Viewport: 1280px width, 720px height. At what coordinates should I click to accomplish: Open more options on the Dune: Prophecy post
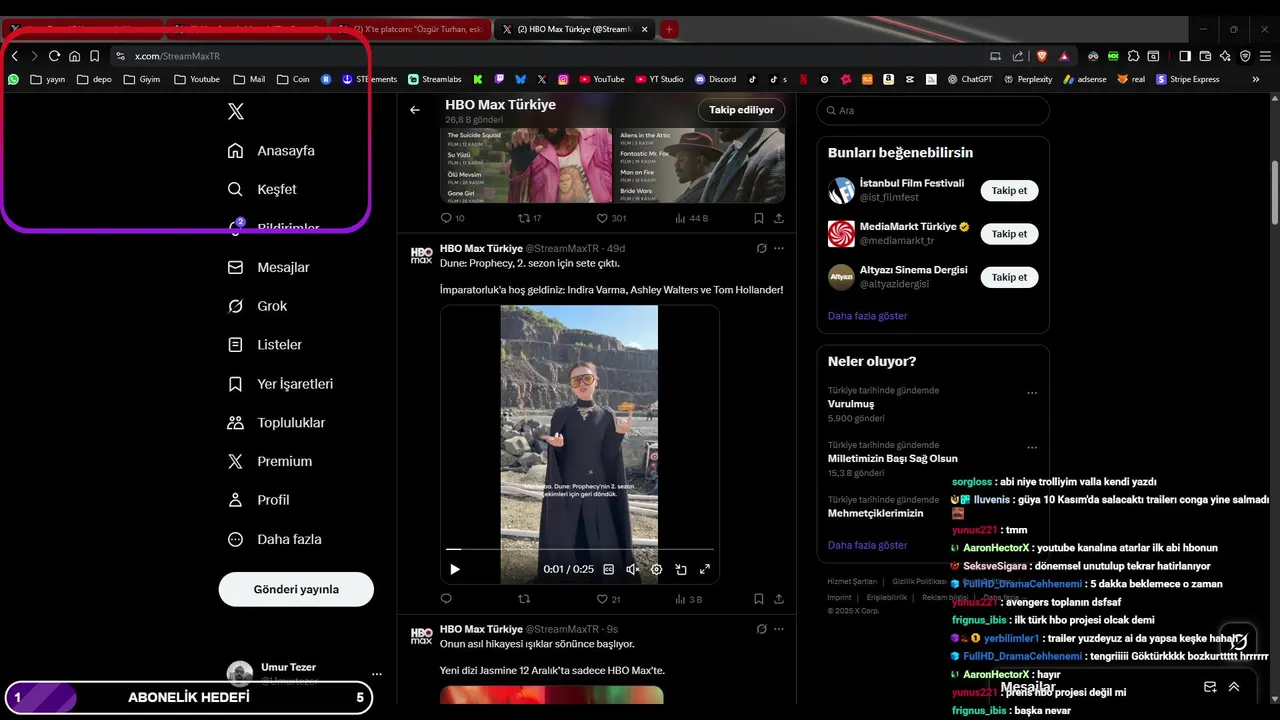(x=779, y=248)
